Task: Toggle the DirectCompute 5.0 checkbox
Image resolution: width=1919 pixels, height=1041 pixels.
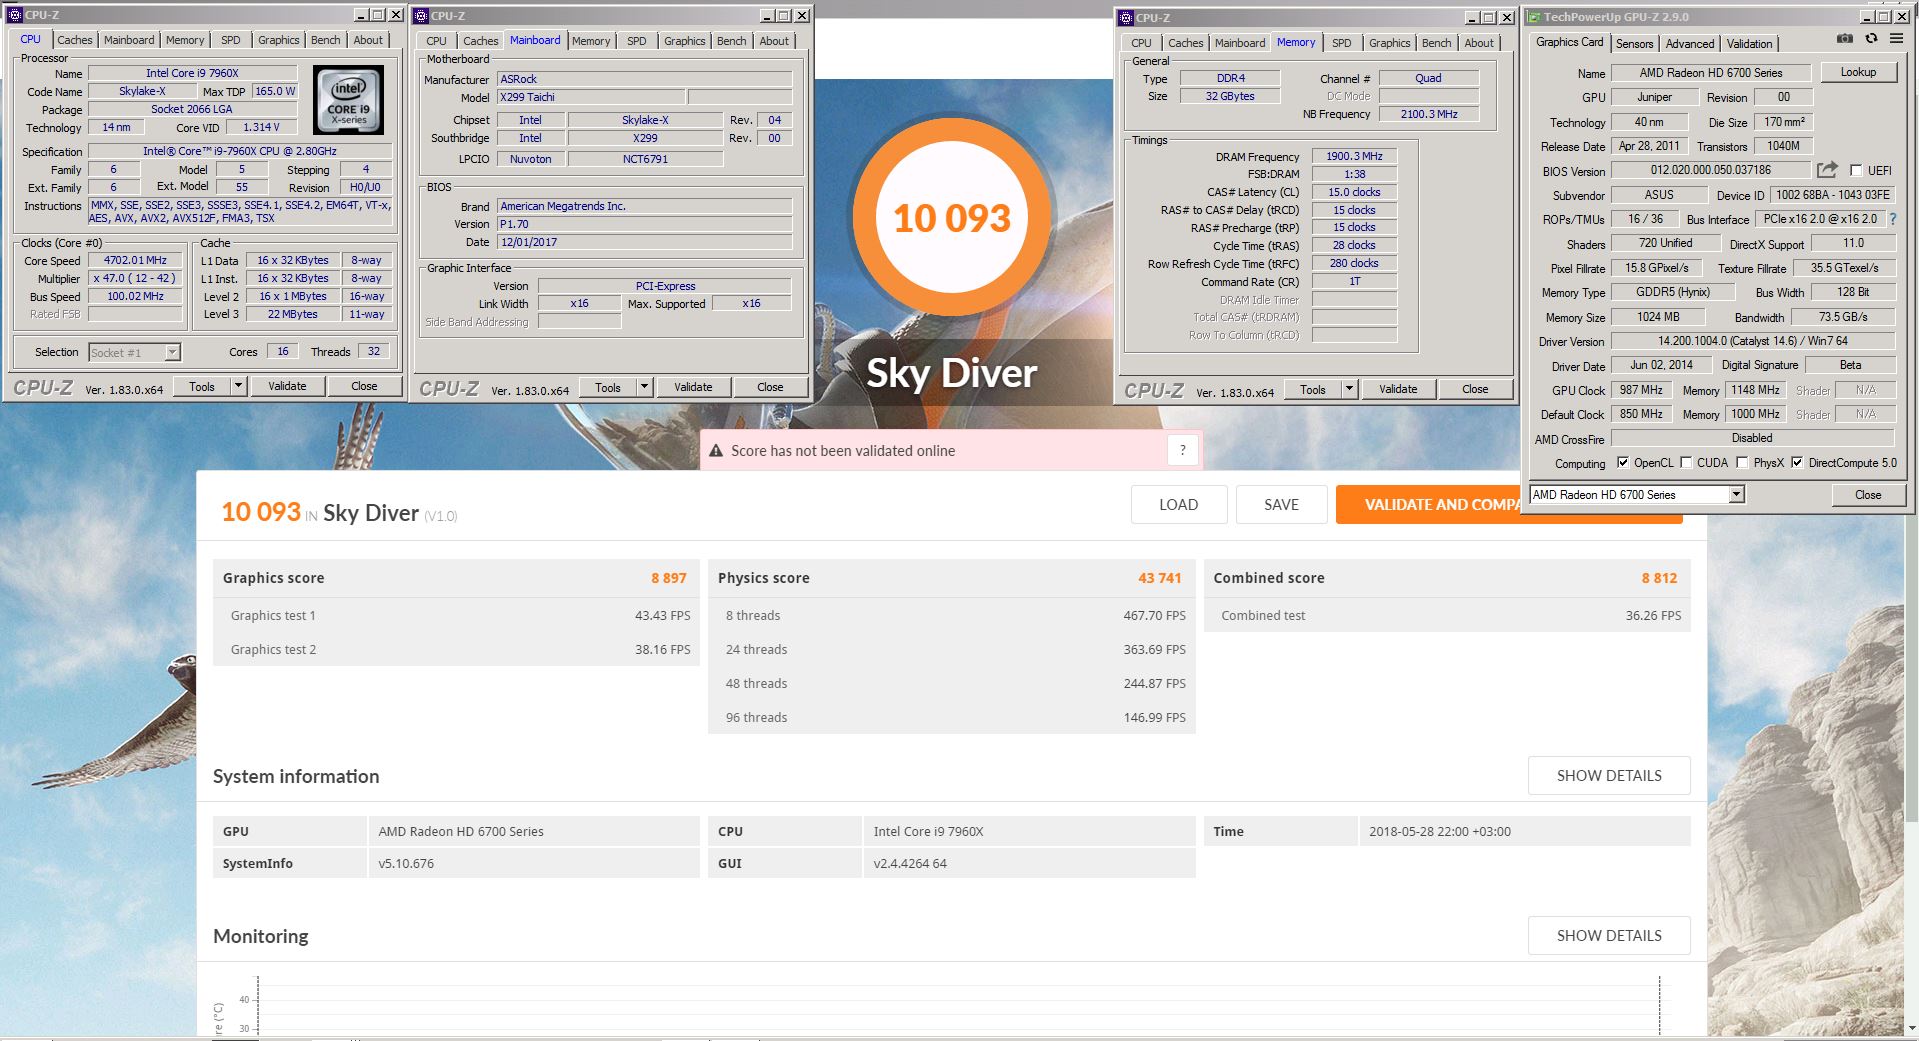Action: coord(1797,463)
